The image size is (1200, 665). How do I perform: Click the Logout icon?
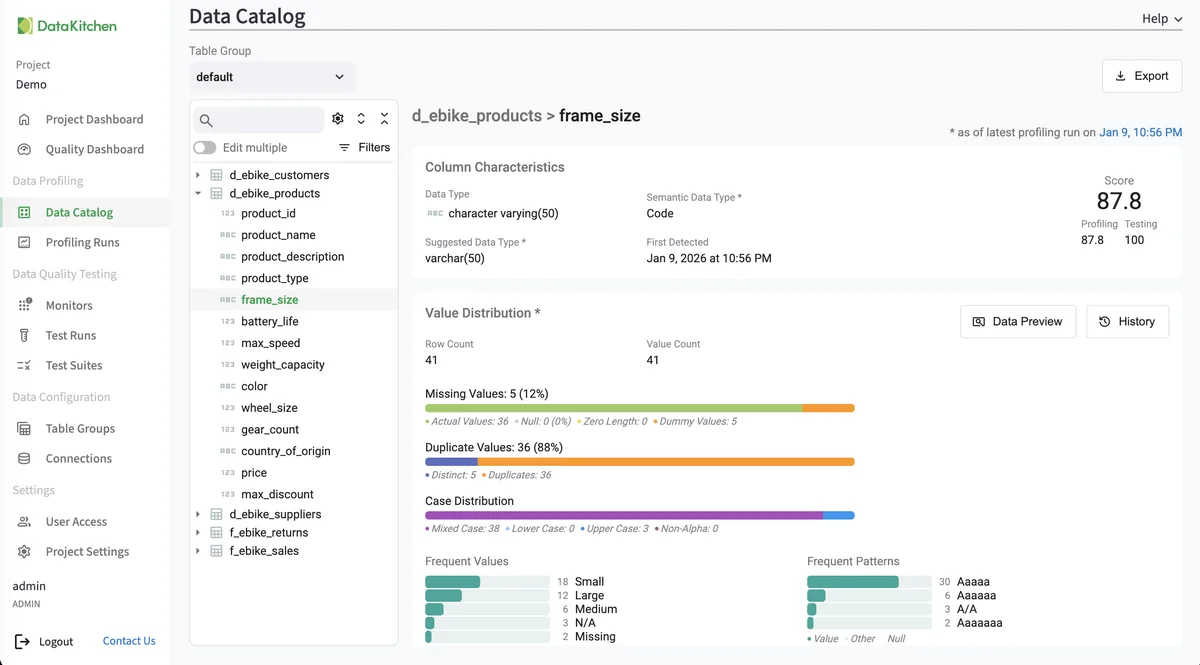22,641
